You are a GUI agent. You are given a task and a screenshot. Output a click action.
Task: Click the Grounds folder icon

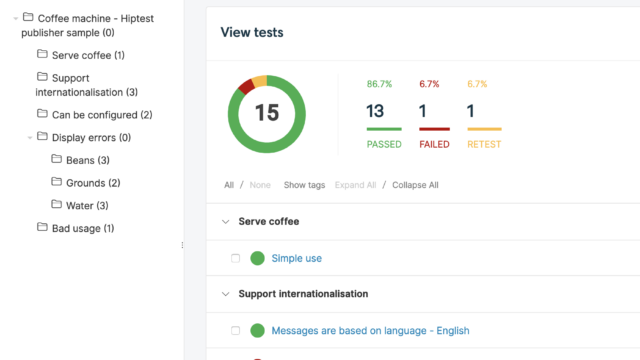pyautogui.click(x=56, y=182)
